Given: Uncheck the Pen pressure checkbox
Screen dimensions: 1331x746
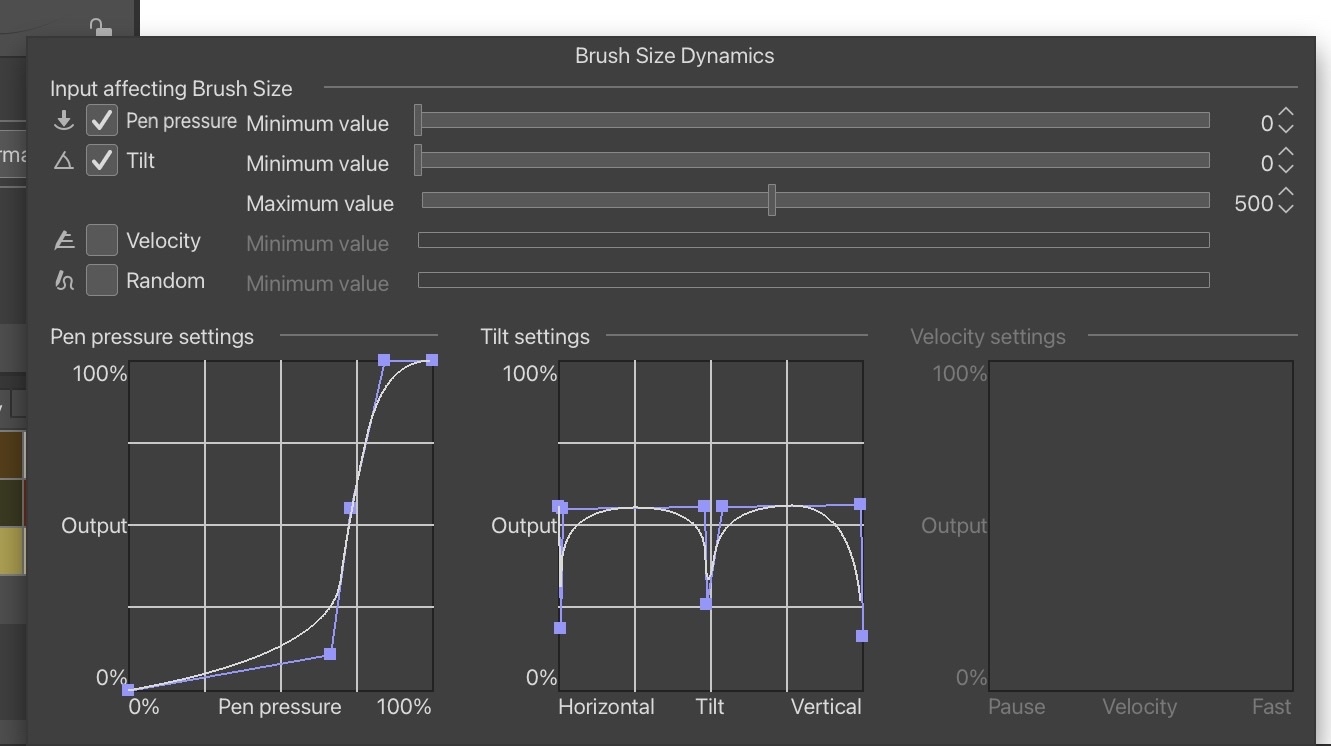Looking at the screenshot, I should [102, 121].
